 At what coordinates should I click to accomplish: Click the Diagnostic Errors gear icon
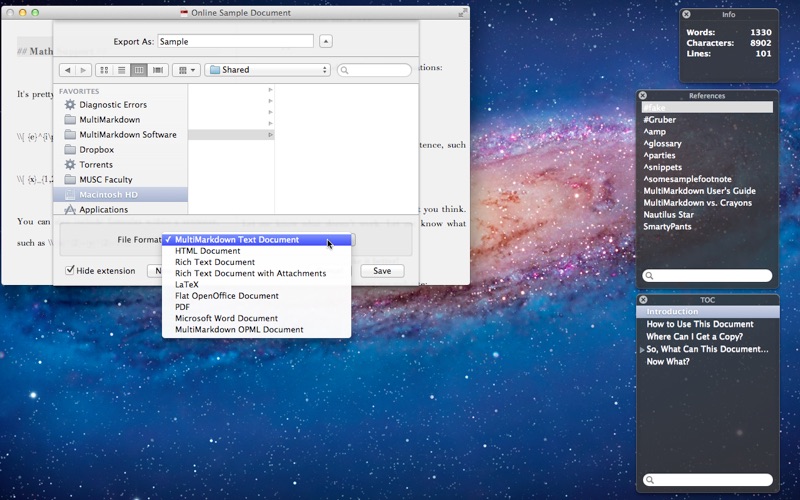(x=70, y=105)
